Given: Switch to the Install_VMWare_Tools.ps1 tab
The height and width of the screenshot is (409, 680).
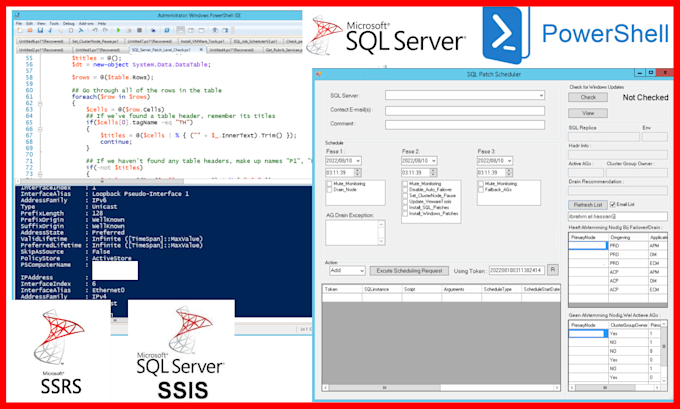Looking at the screenshot, I should pos(203,41).
